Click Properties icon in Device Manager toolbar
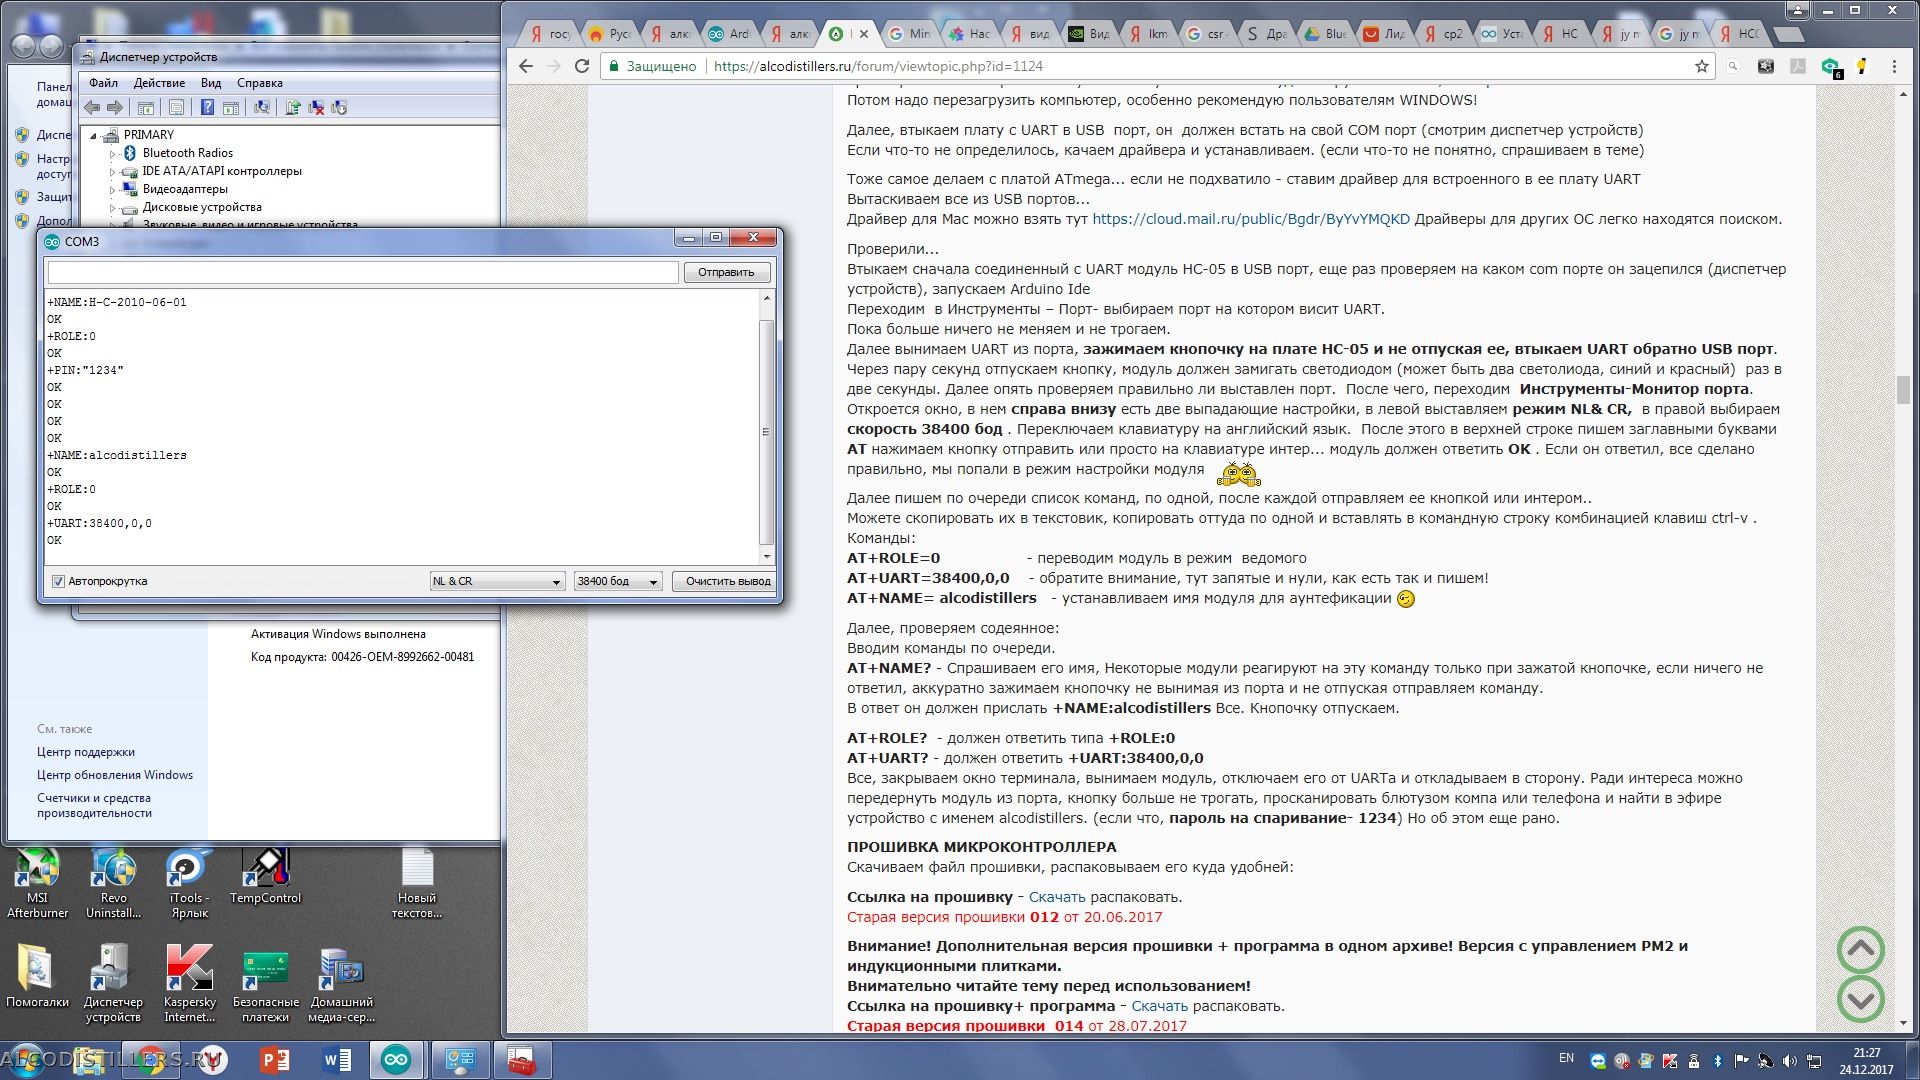The height and width of the screenshot is (1080, 1920). [176, 108]
